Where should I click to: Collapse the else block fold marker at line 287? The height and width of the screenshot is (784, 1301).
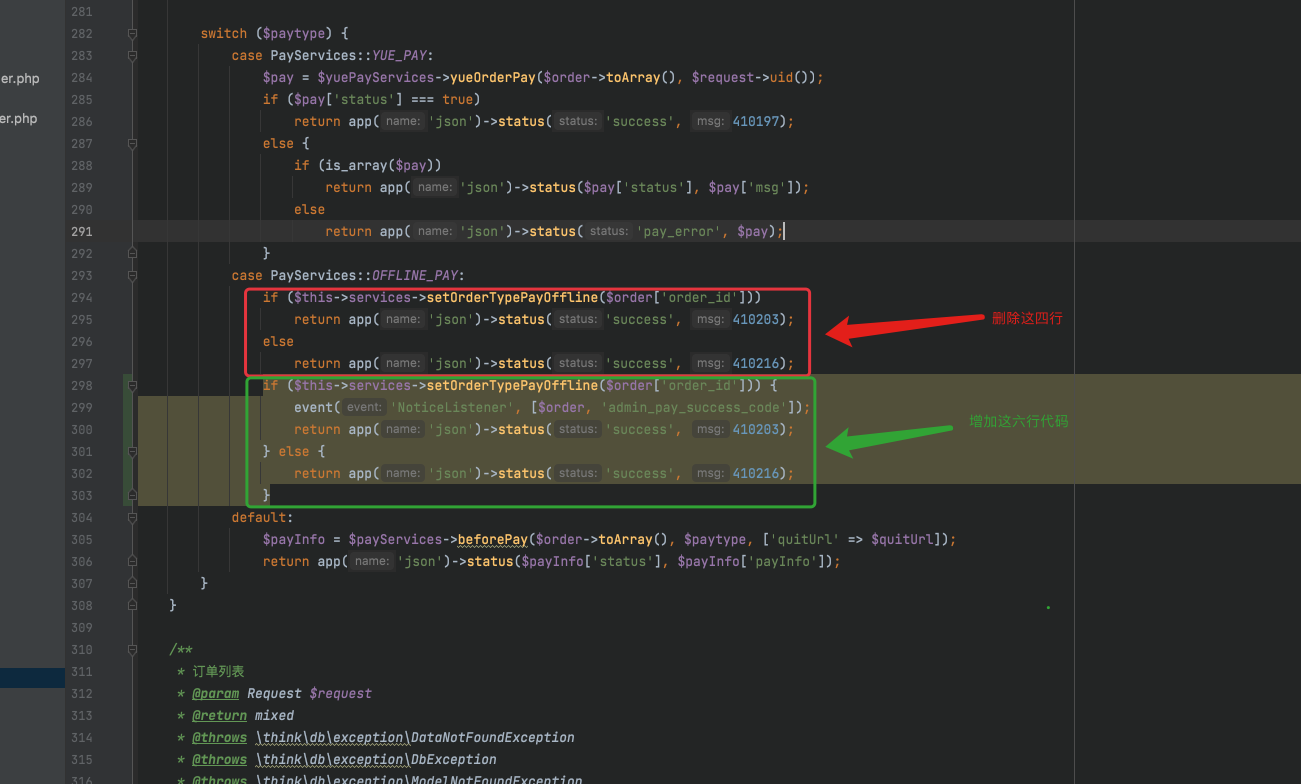click(132, 144)
